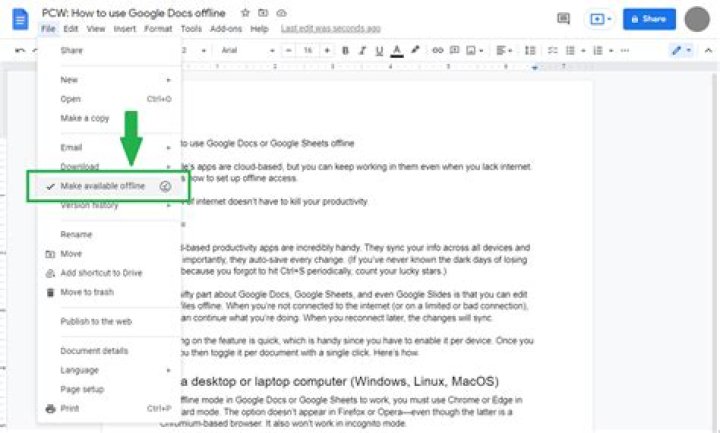Open the editing mode pencil dropdown
720x433 pixels.
681,50
